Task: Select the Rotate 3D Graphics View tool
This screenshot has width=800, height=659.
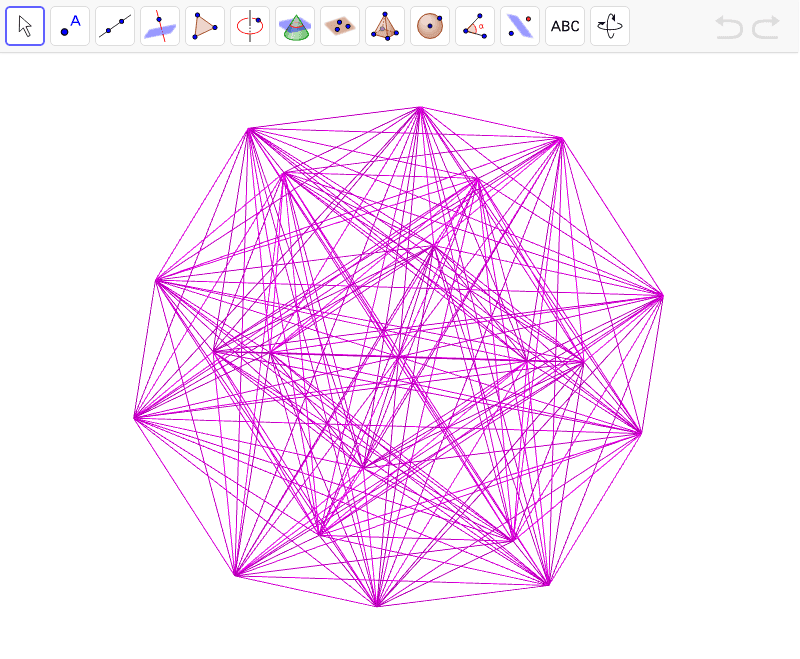Action: tap(609, 26)
